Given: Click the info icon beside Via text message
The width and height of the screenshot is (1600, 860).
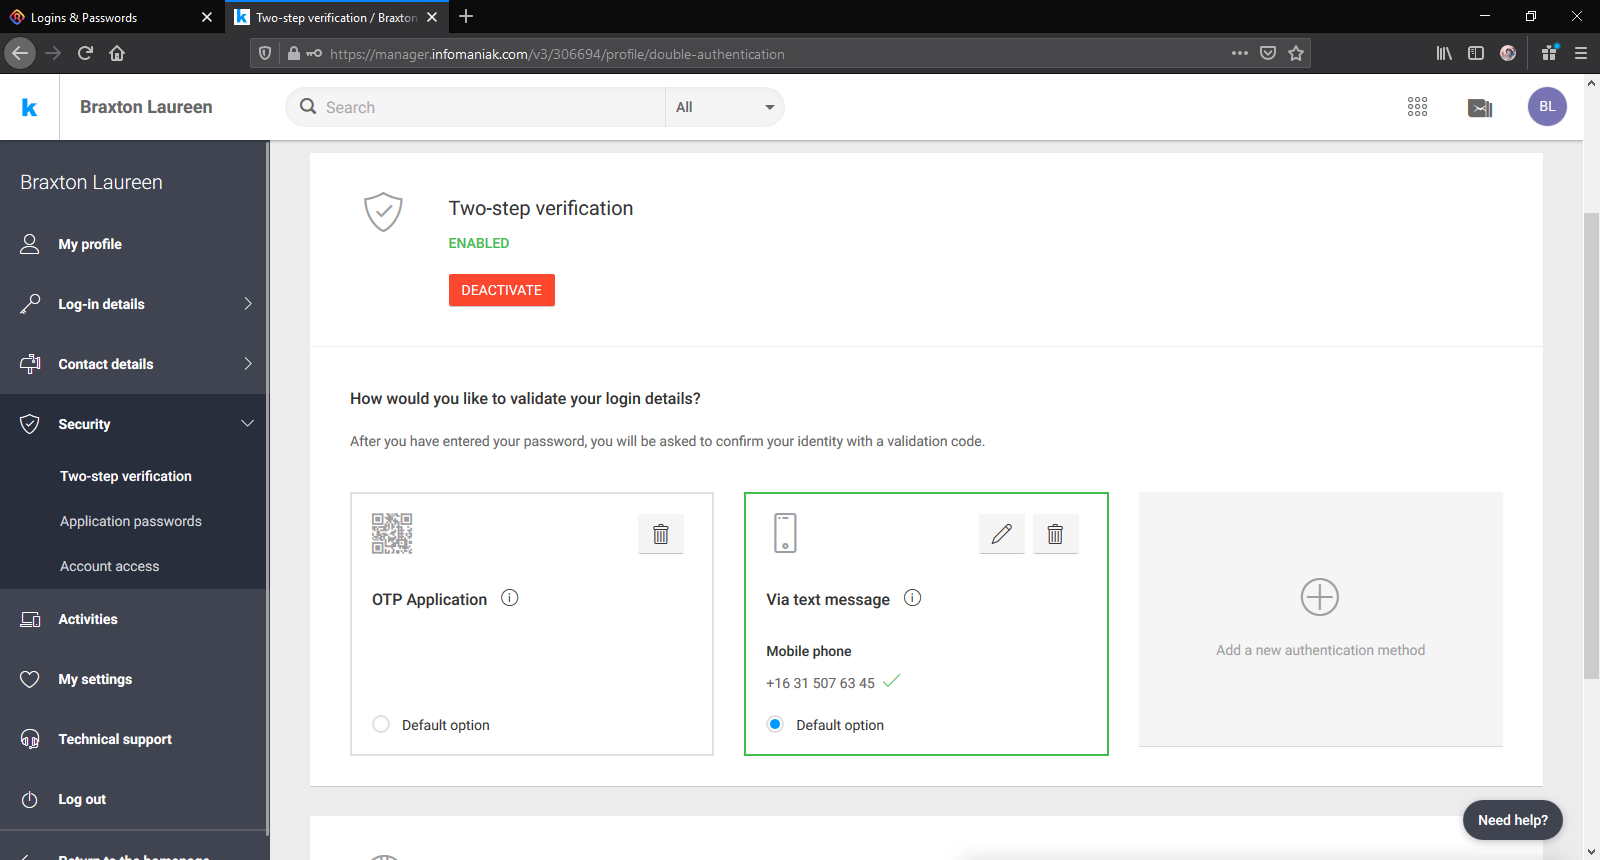Looking at the screenshot, I should [912, 598].
